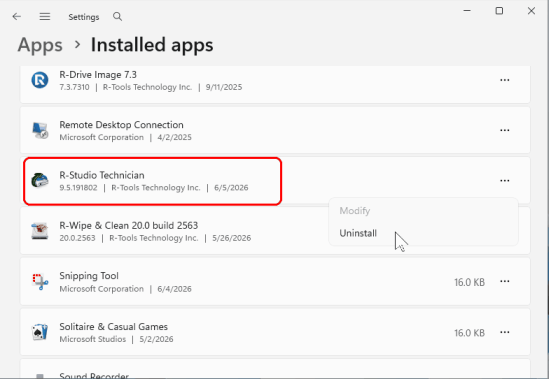Click version 20.0.2563 text

click(77, 238)
